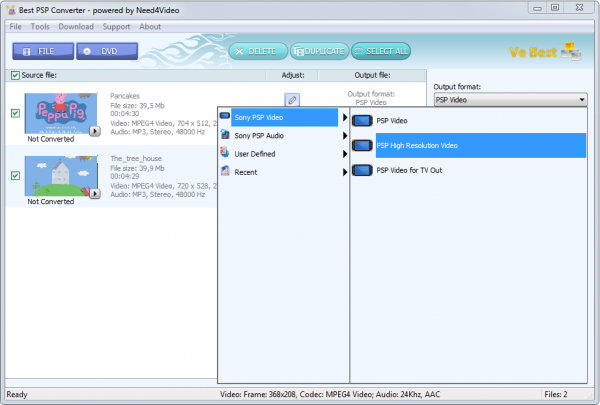The height and width of the screenshot is (405, 600).
Task: Click the Ve Best logo
Action: click(545, 52)
